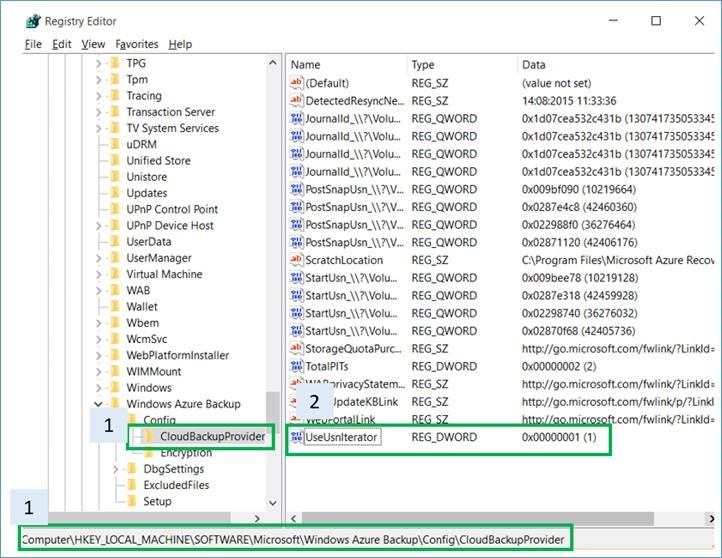Click the tree pane scroll up arrow
The image size is (722, 558).
click(273, 63)
